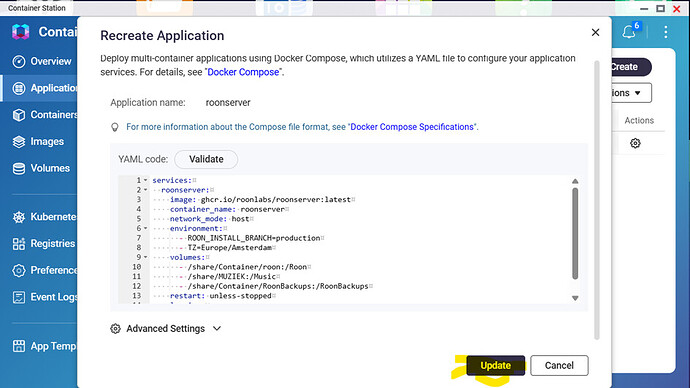Open the Registries icon in sidebar
The width and height of the screenshot is (690, 388).
coord(18,244)
